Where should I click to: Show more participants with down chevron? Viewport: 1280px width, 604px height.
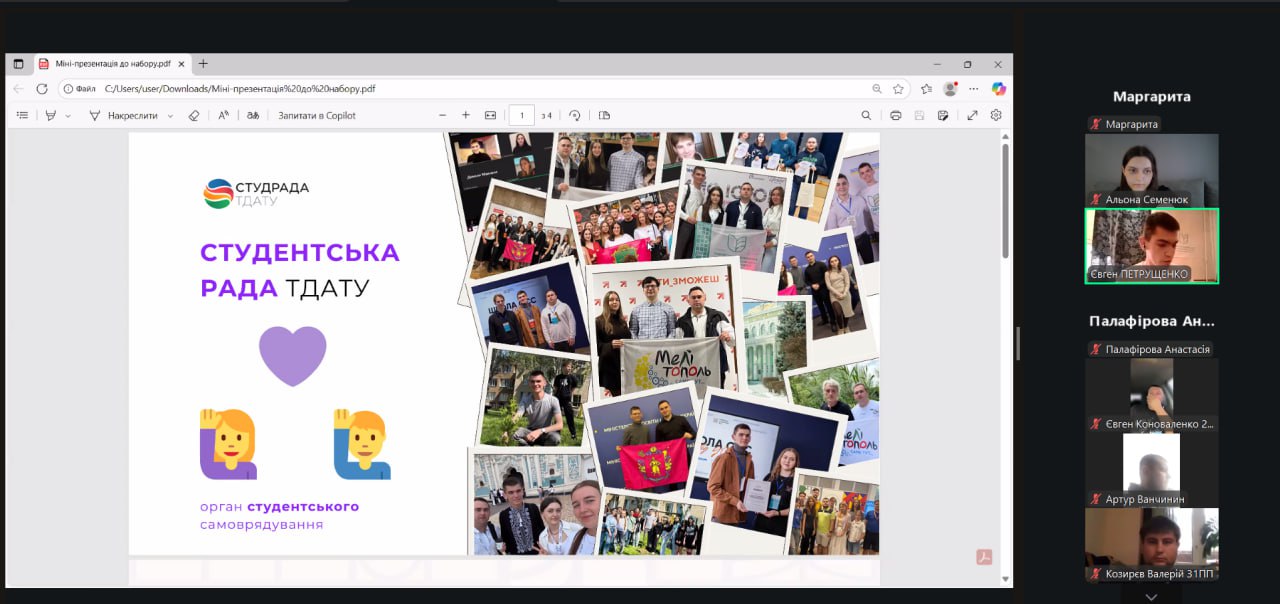point(1151,596)
